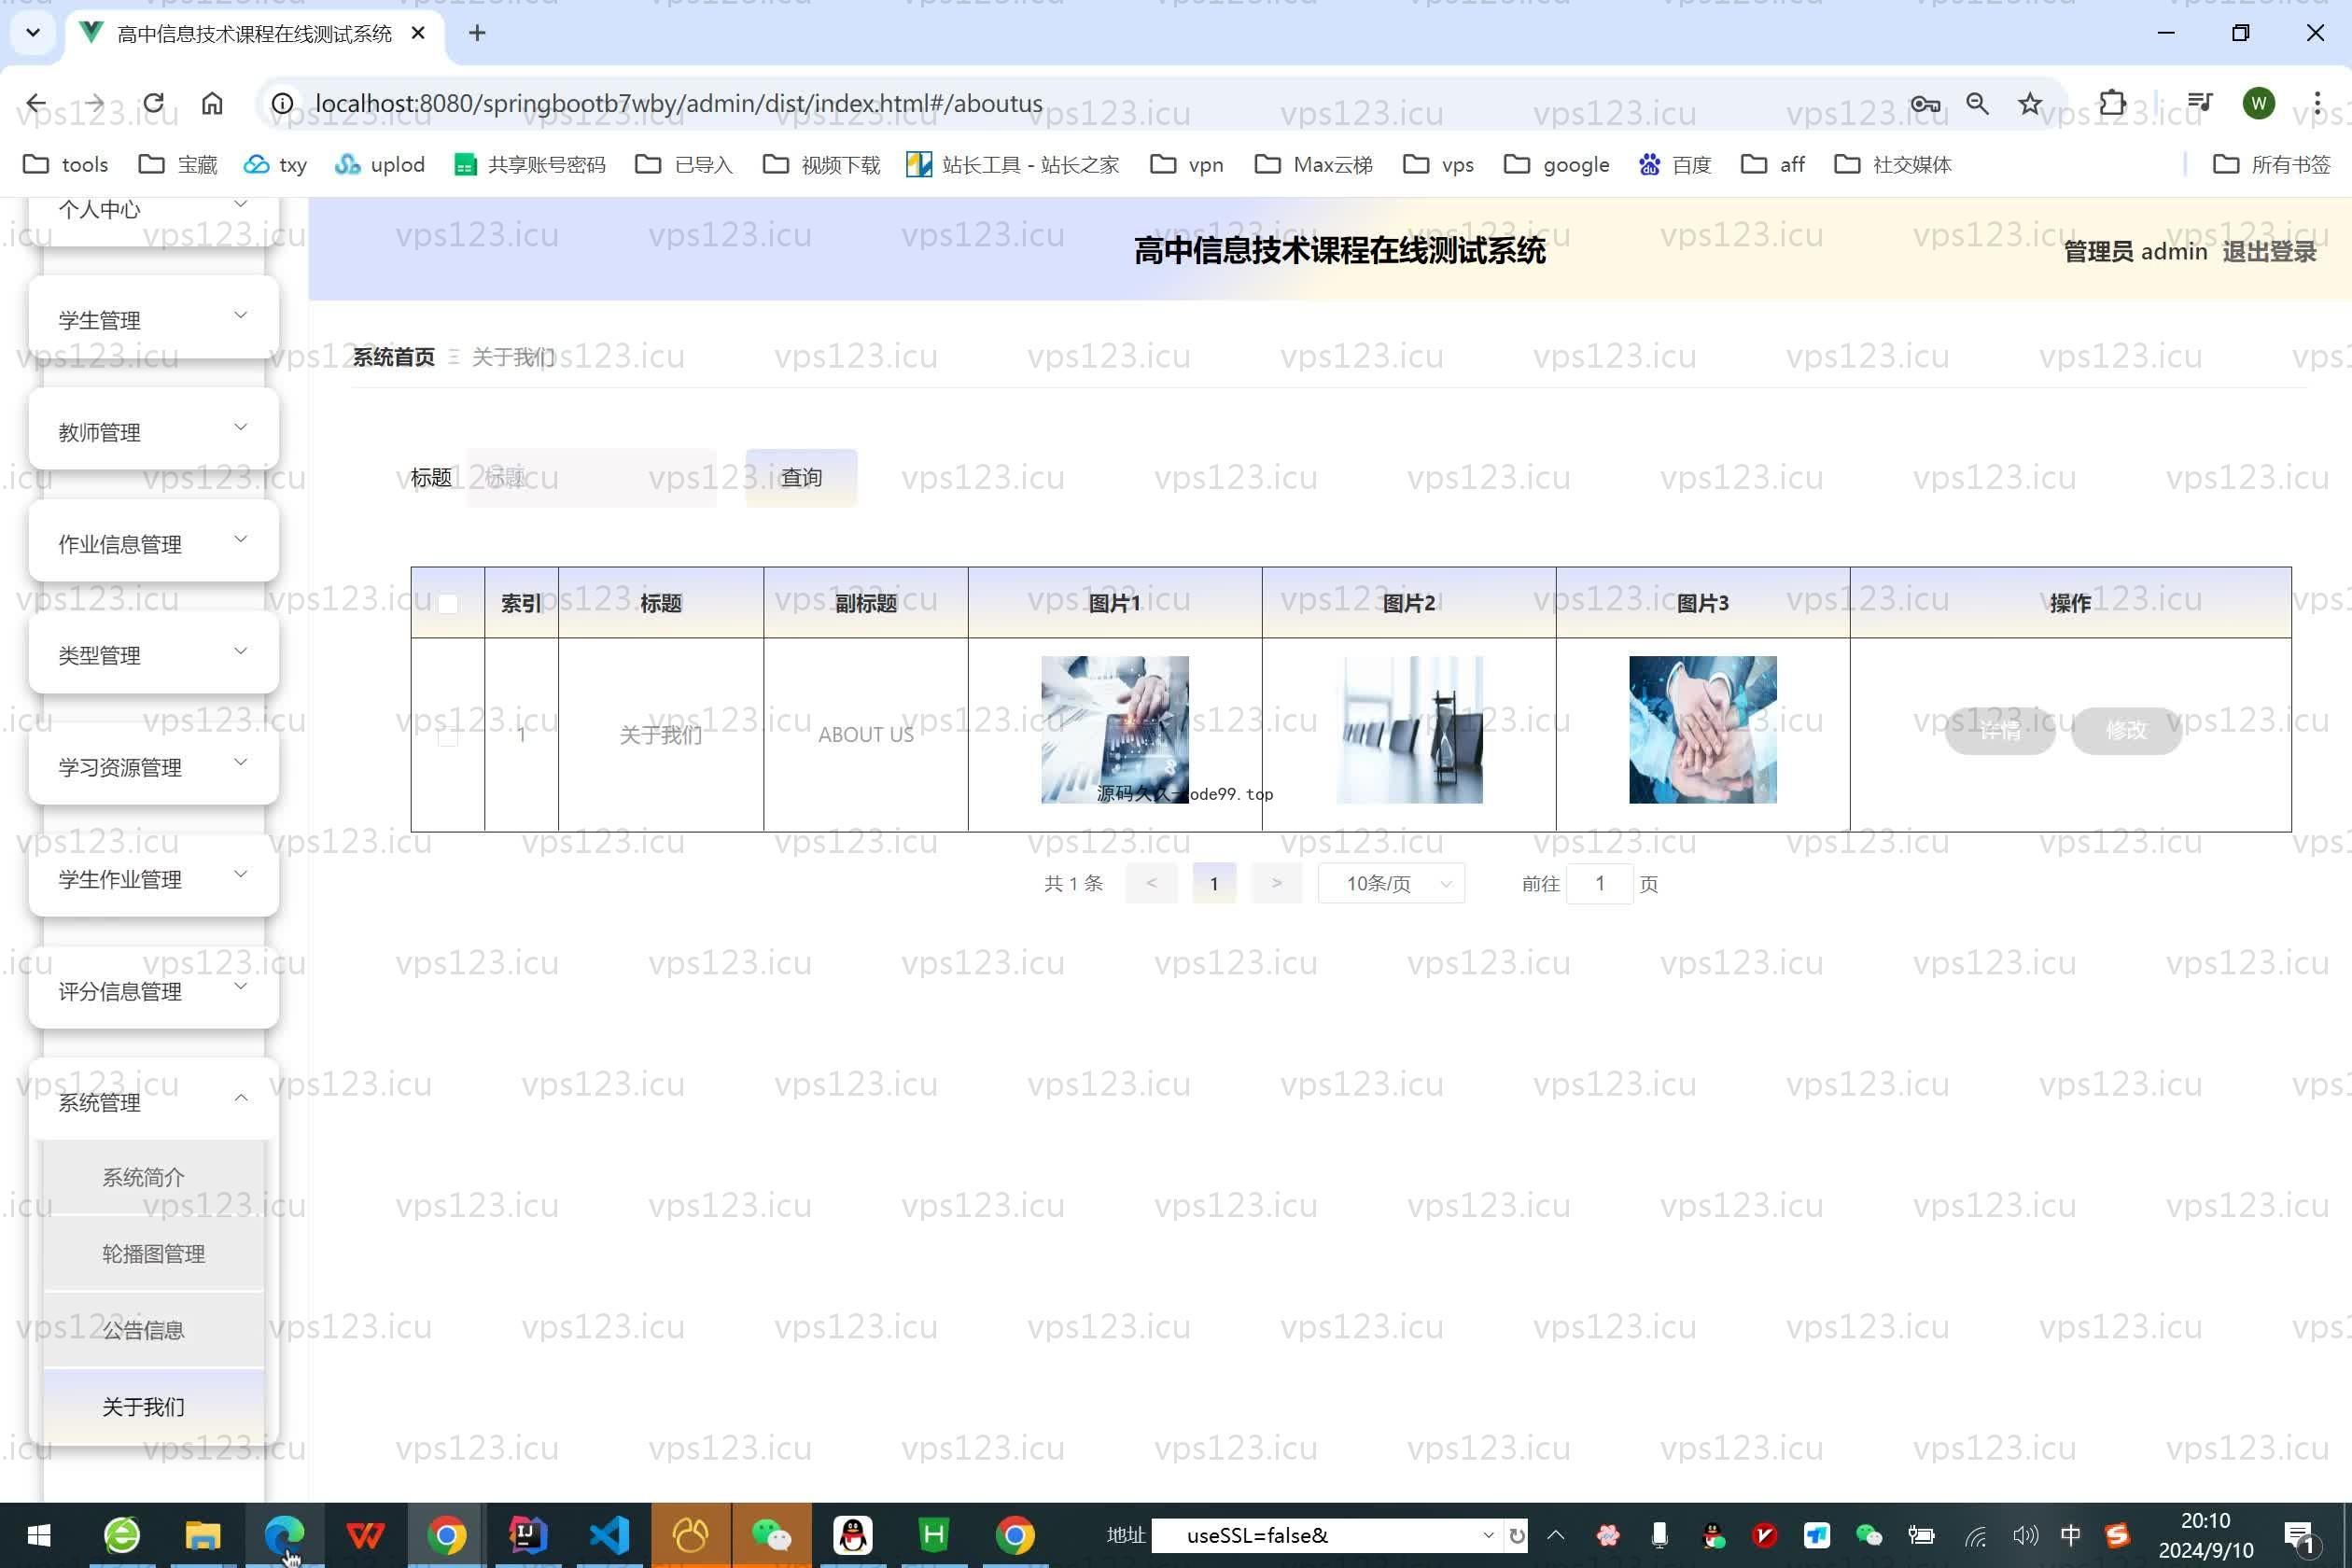Viewport: 2352px width, 1568px height.
Task: Open the 系统简介 submenu item
Action: tap(153, 1177)
